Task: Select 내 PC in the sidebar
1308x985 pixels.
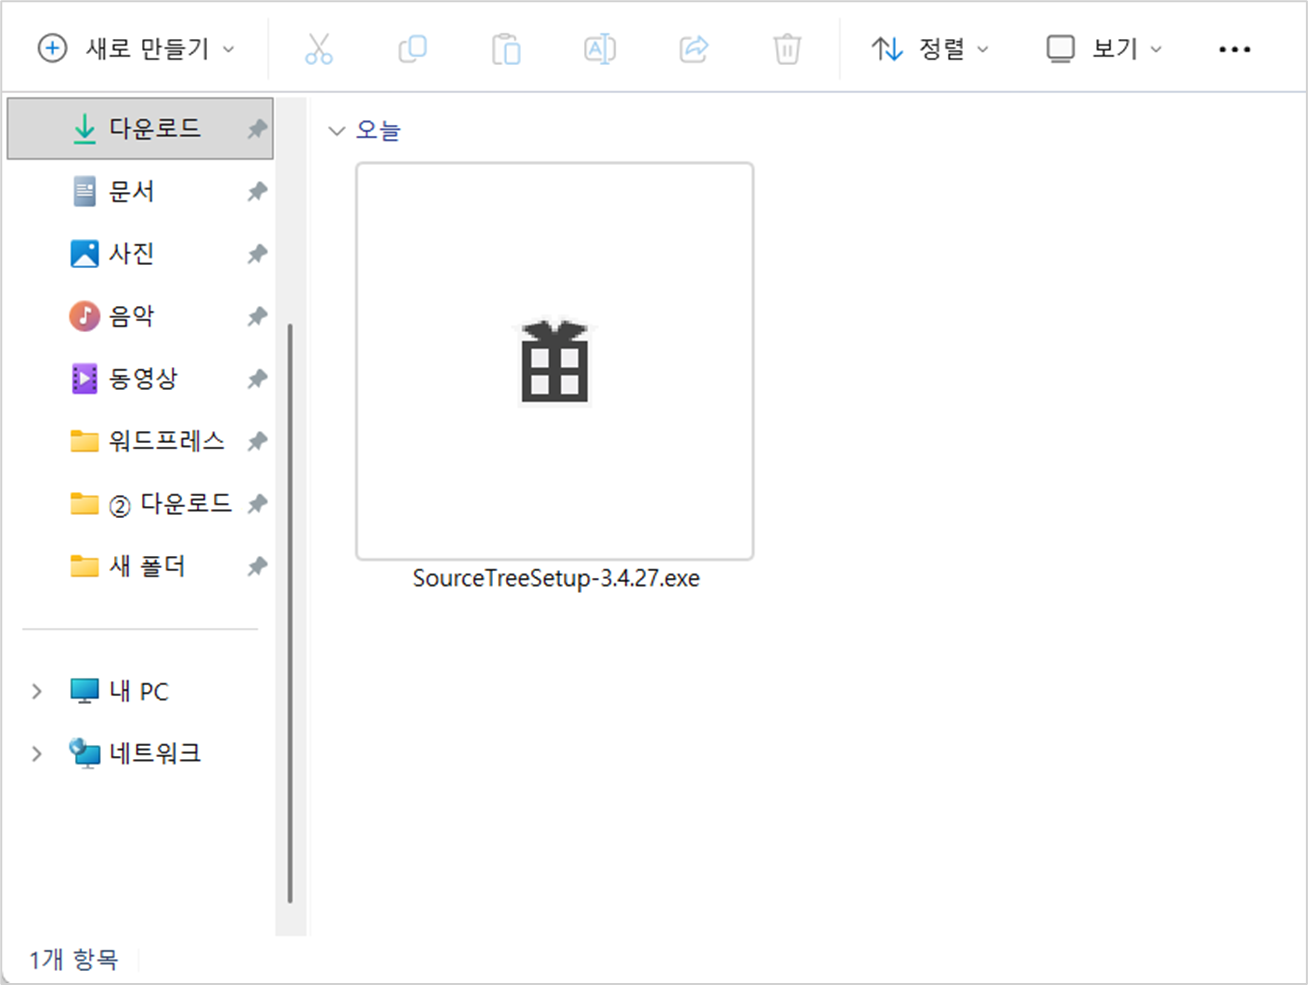Action: (x=120, y=691)
